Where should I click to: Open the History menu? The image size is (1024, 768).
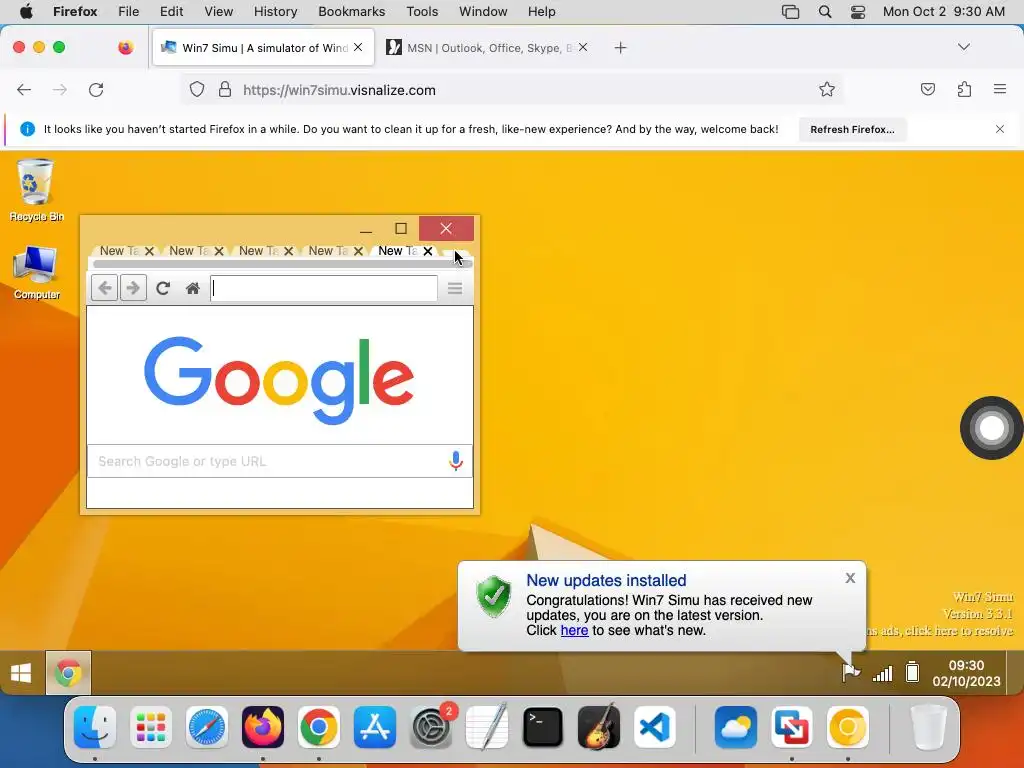275,12
